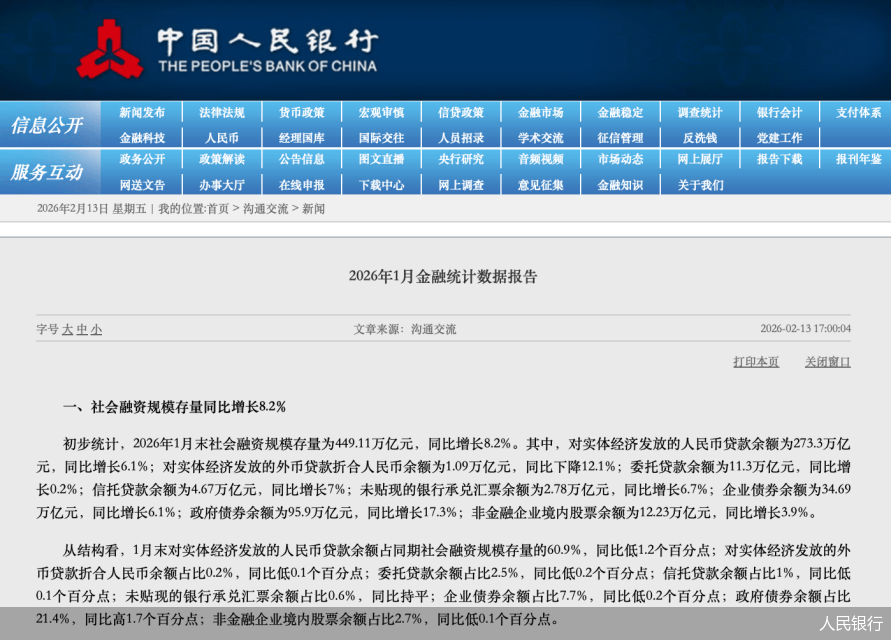Viewport: 891px width, 640px height.
Task: Navigate to 首页 in the breadcrumb
Action: (217, 209)
